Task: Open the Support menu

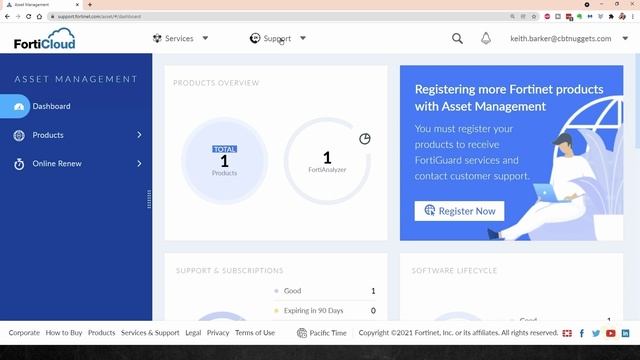Action: pyautogui.click(x=277, y=38)
